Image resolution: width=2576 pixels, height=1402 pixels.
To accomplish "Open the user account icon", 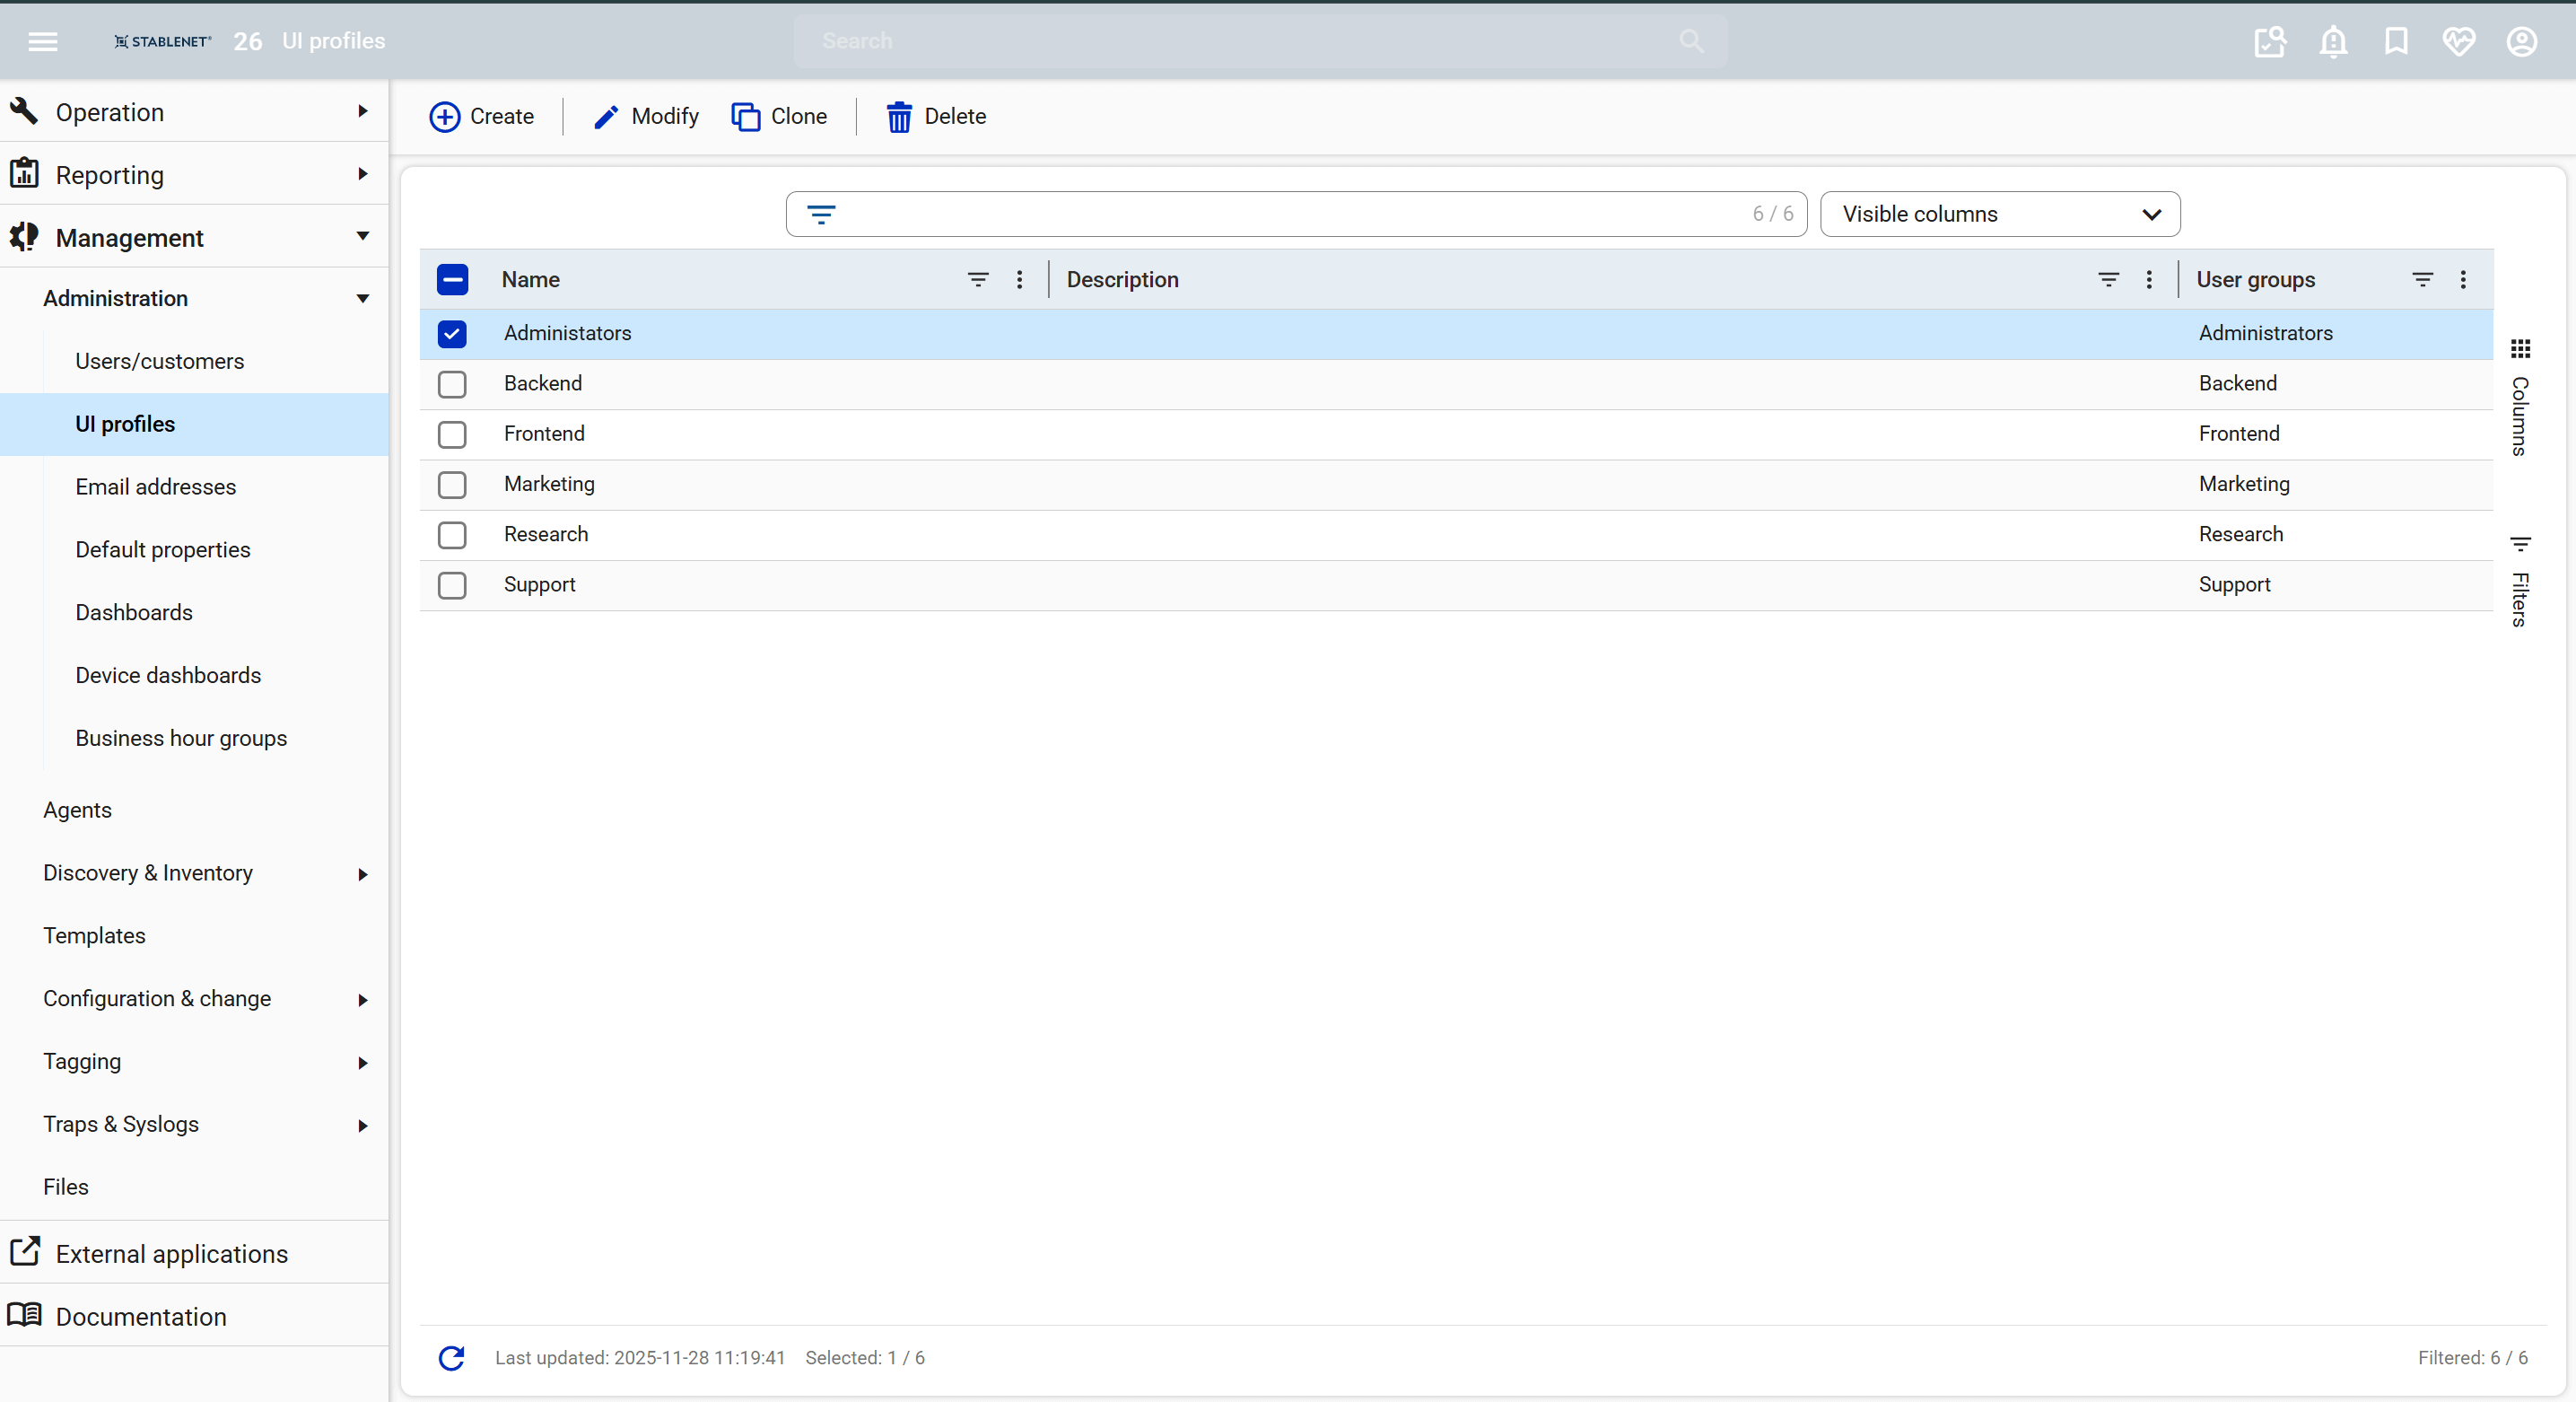I will click(2521, 41).
